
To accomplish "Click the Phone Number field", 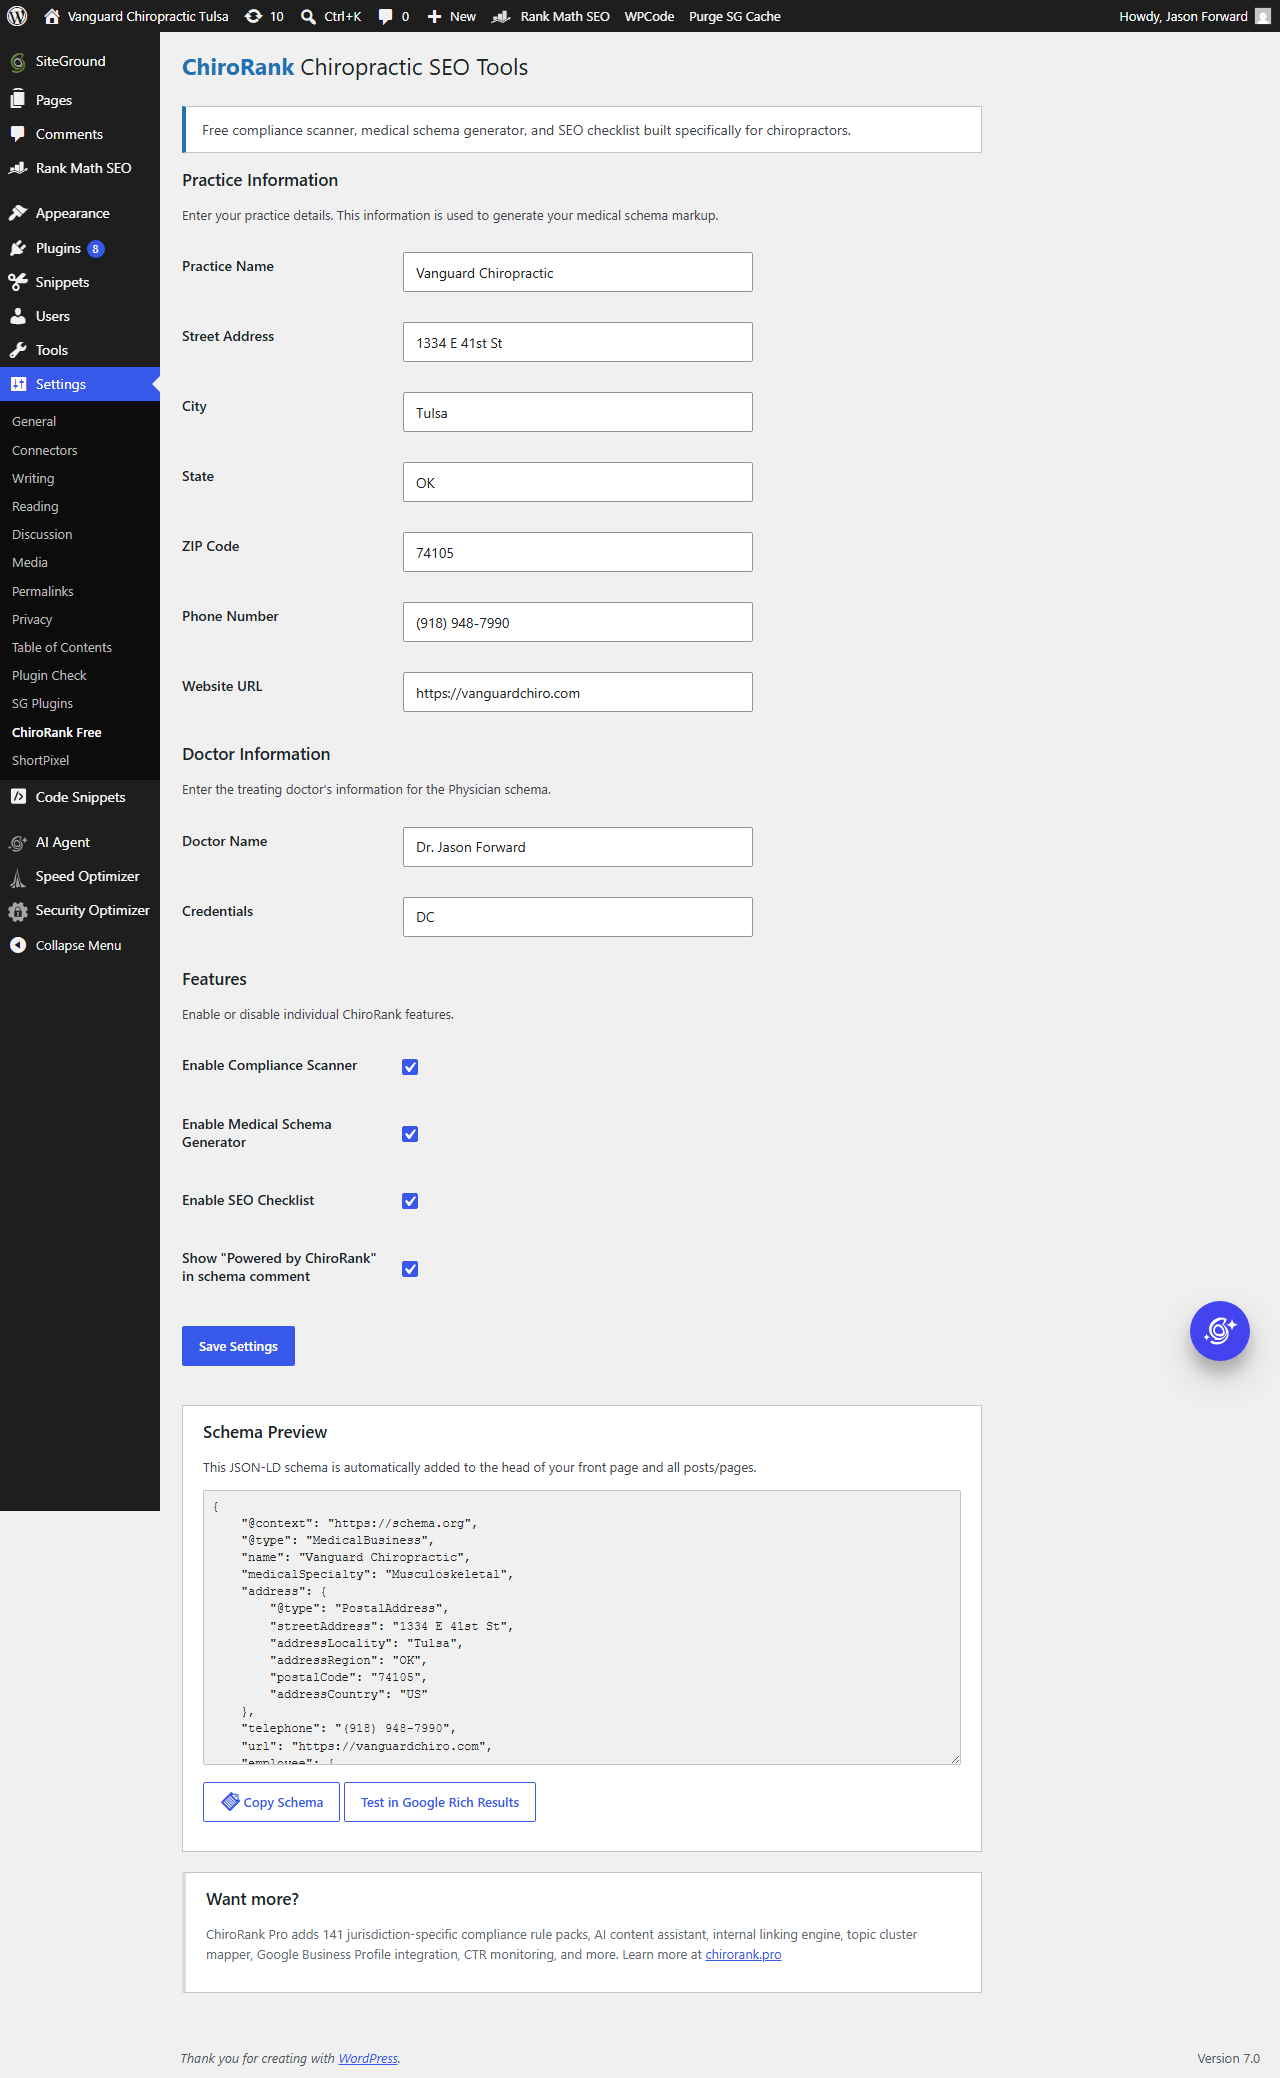I will [578, 622].
